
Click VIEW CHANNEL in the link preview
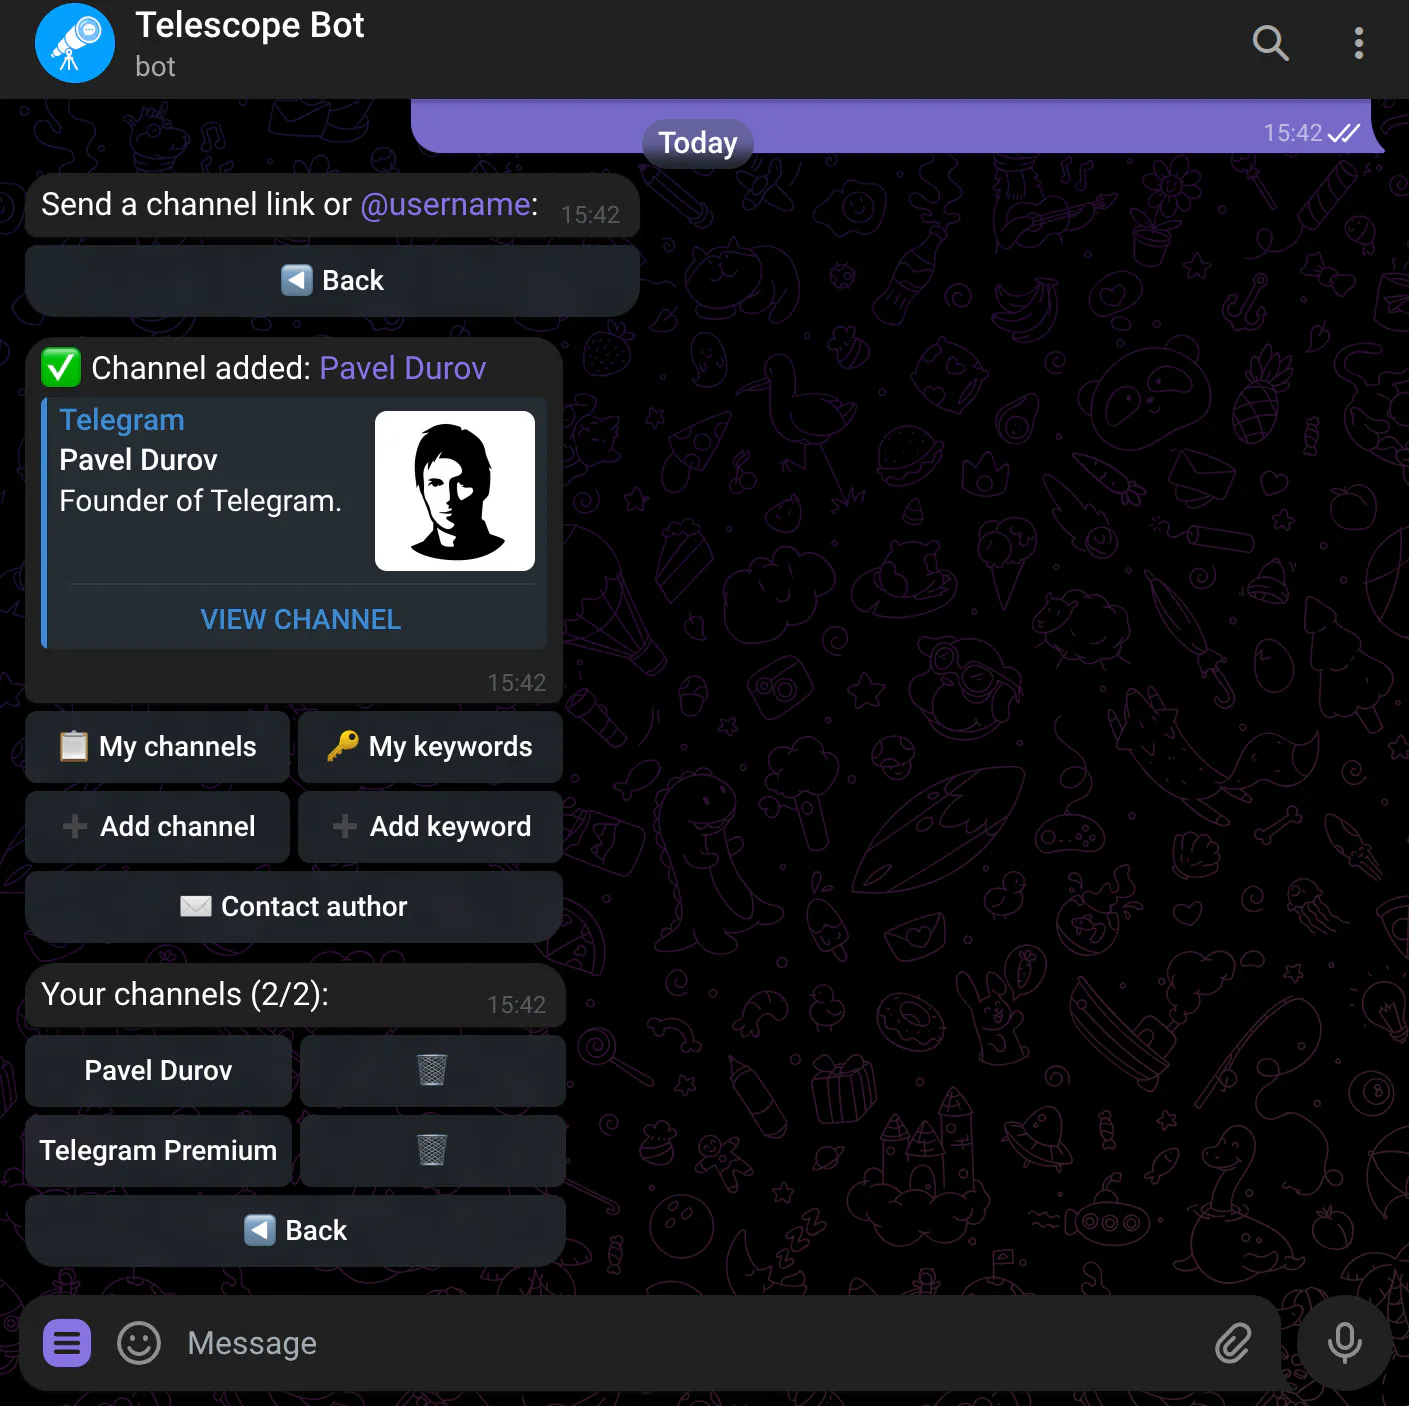[x=300, y=619]
